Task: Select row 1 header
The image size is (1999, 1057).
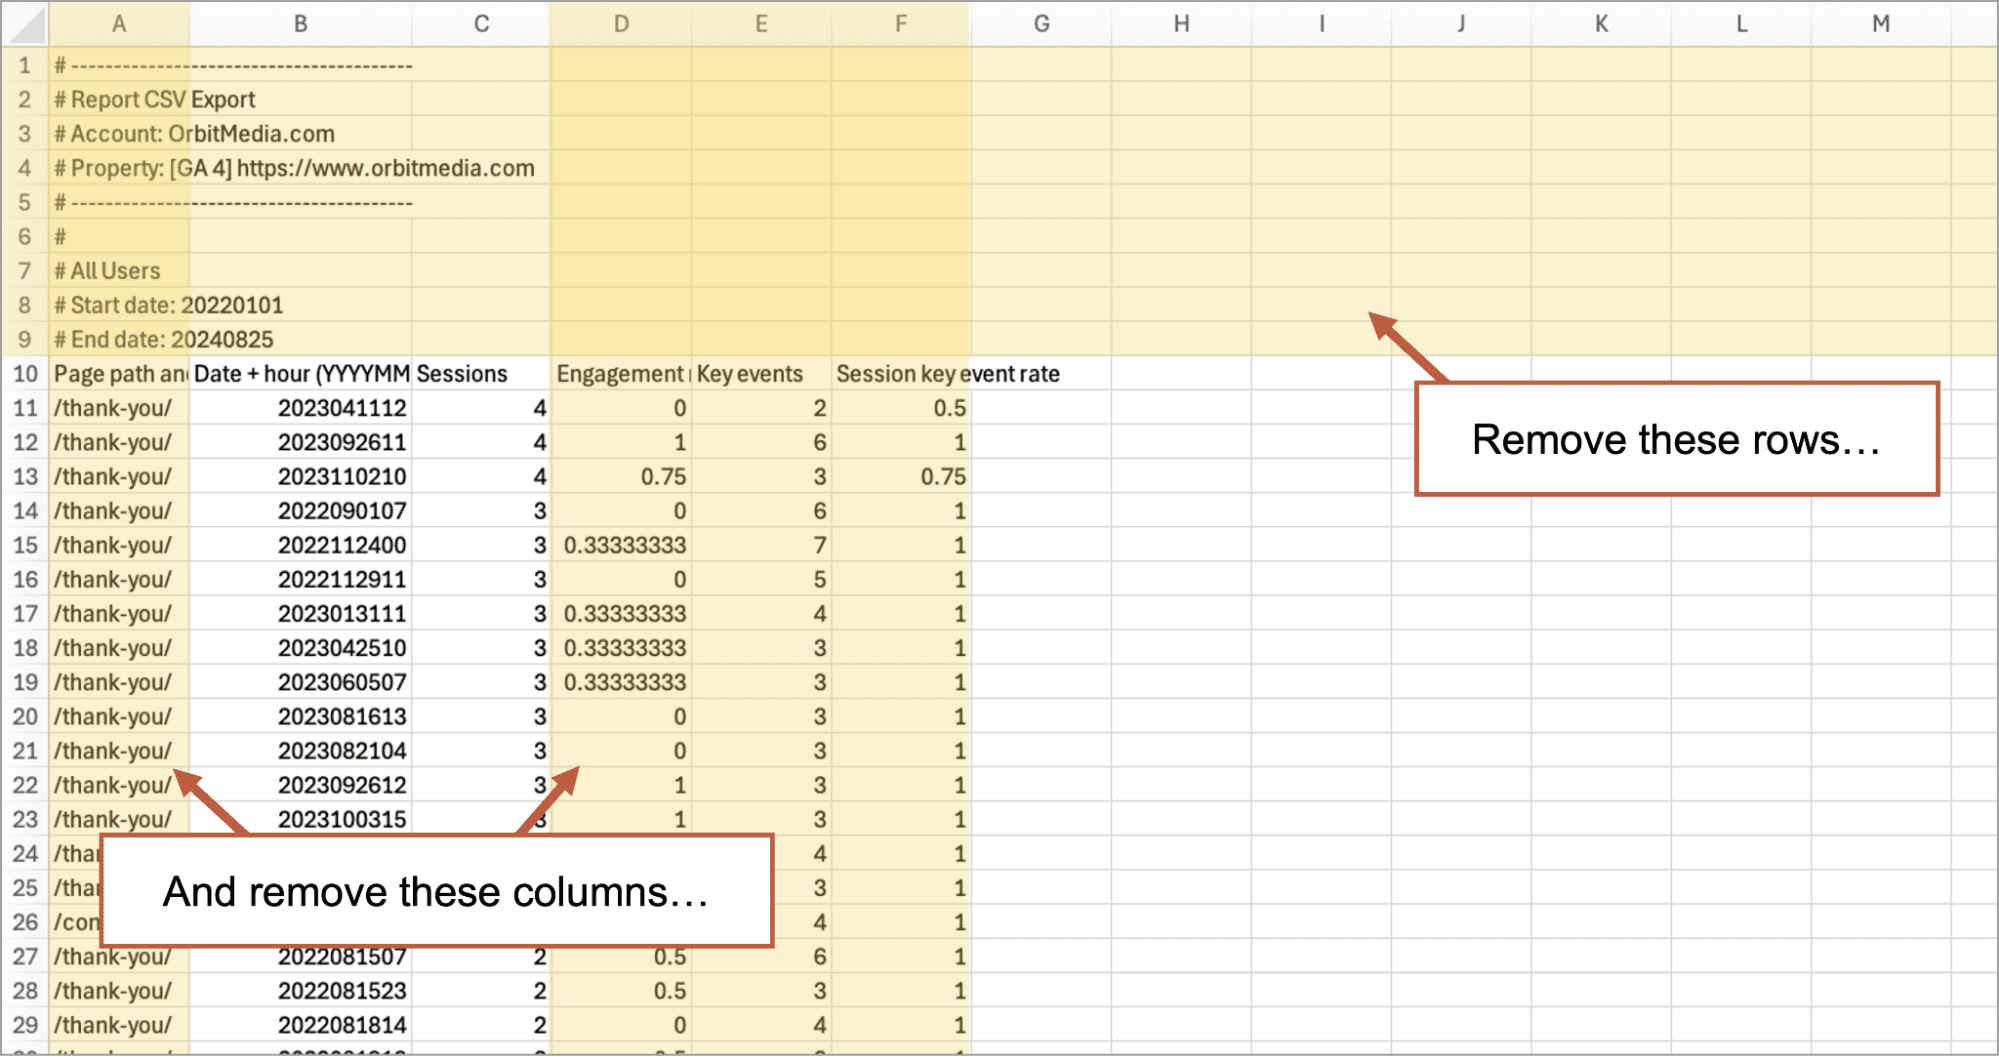Action: pos(25,65)
